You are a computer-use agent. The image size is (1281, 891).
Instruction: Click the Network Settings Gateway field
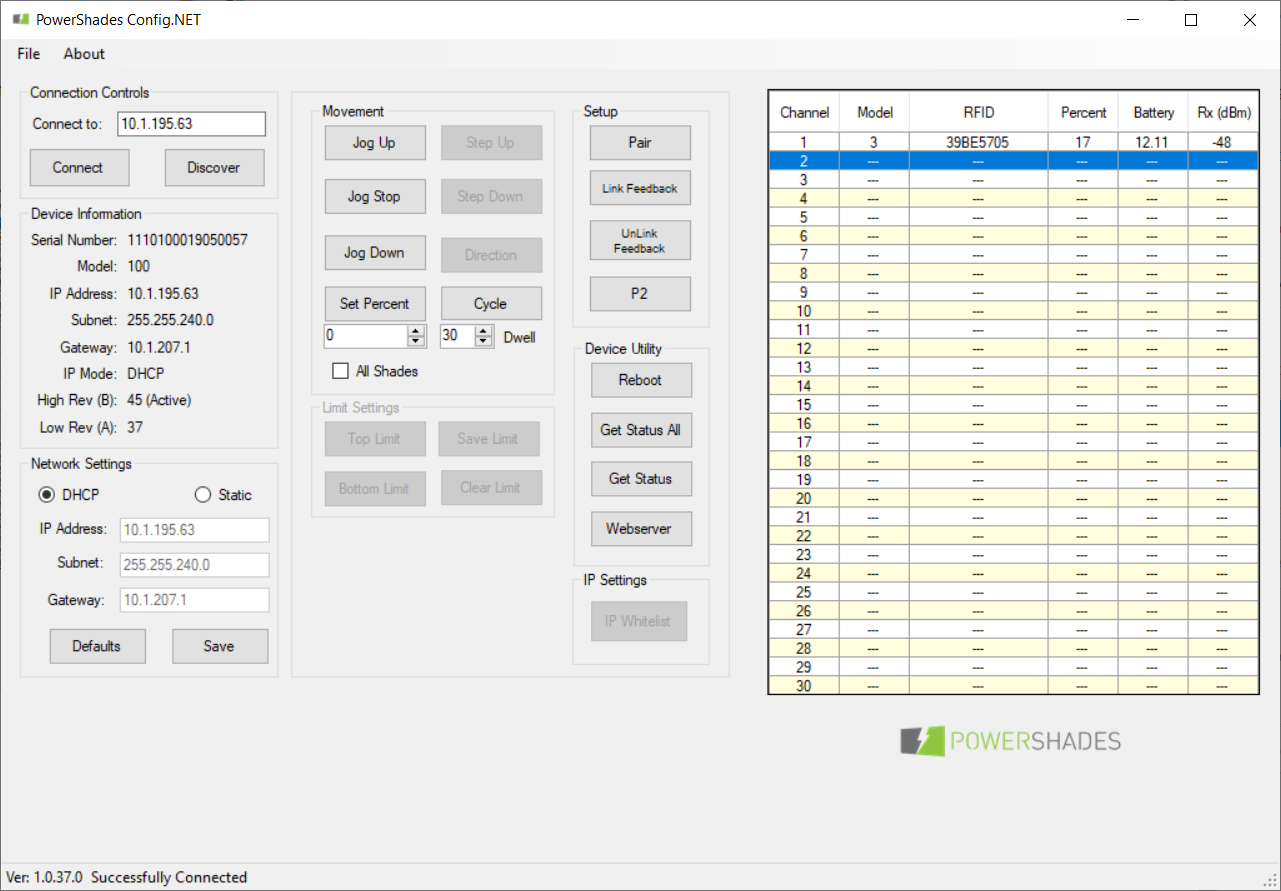click(x=195, y=600)
